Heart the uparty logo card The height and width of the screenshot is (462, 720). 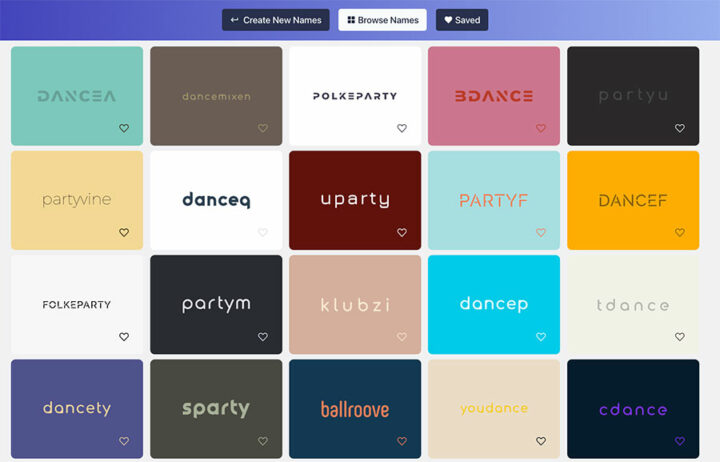click(x=402, y=232)
